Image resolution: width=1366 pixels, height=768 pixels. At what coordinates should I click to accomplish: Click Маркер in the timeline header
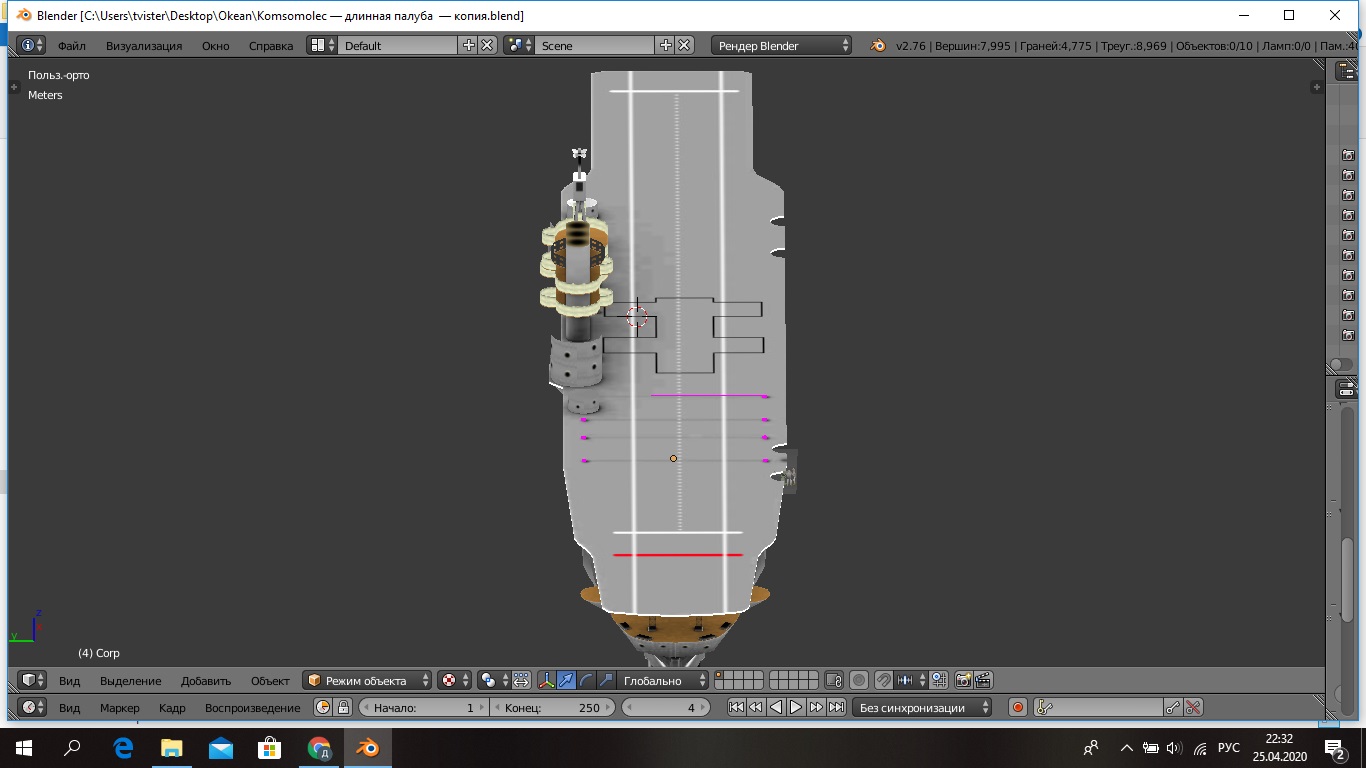(x=120, y=707)
